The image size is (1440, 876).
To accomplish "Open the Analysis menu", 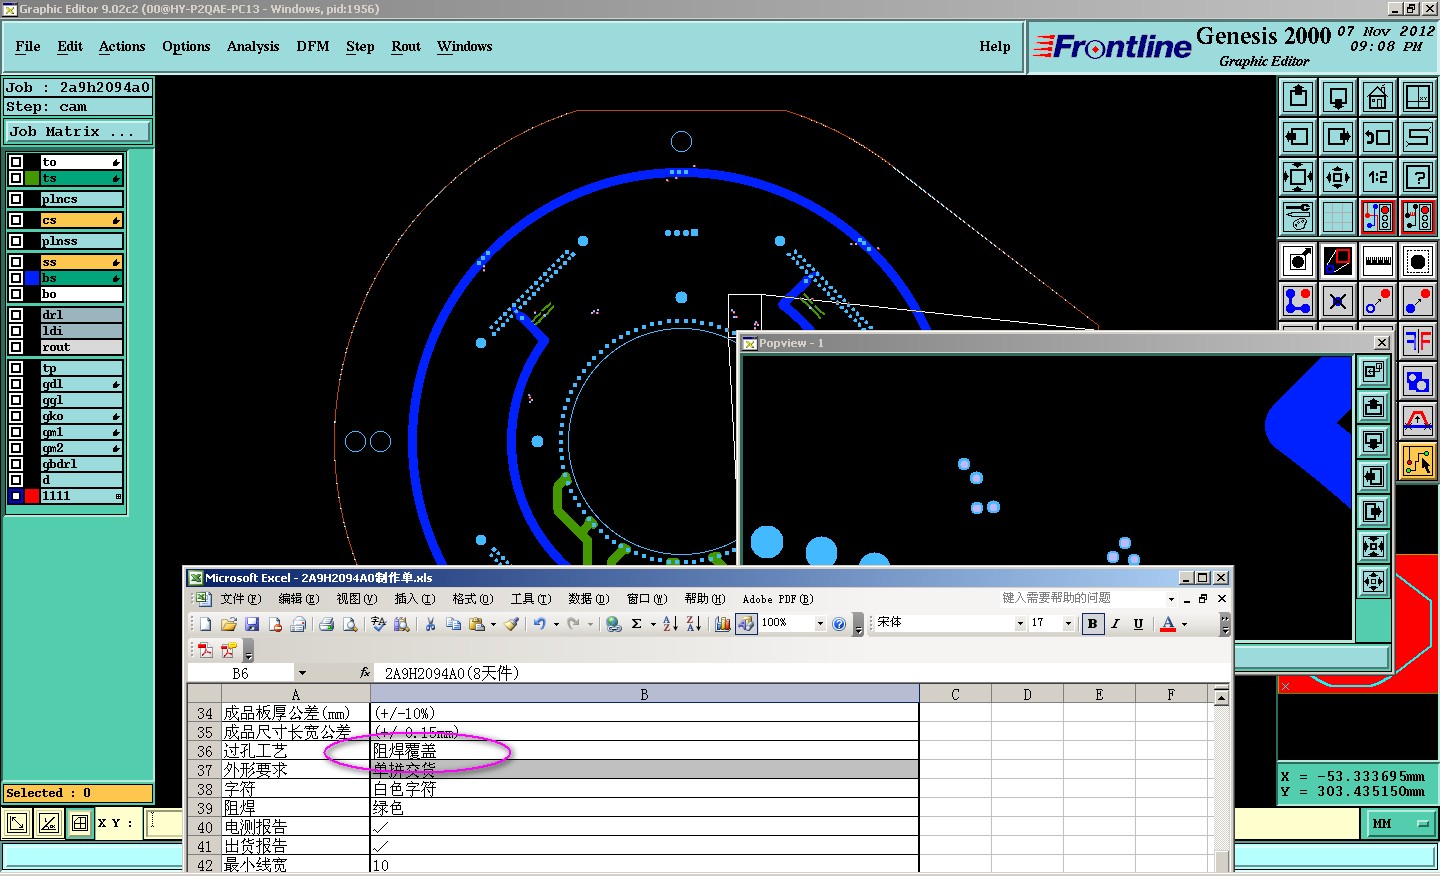I will (252, 47).
